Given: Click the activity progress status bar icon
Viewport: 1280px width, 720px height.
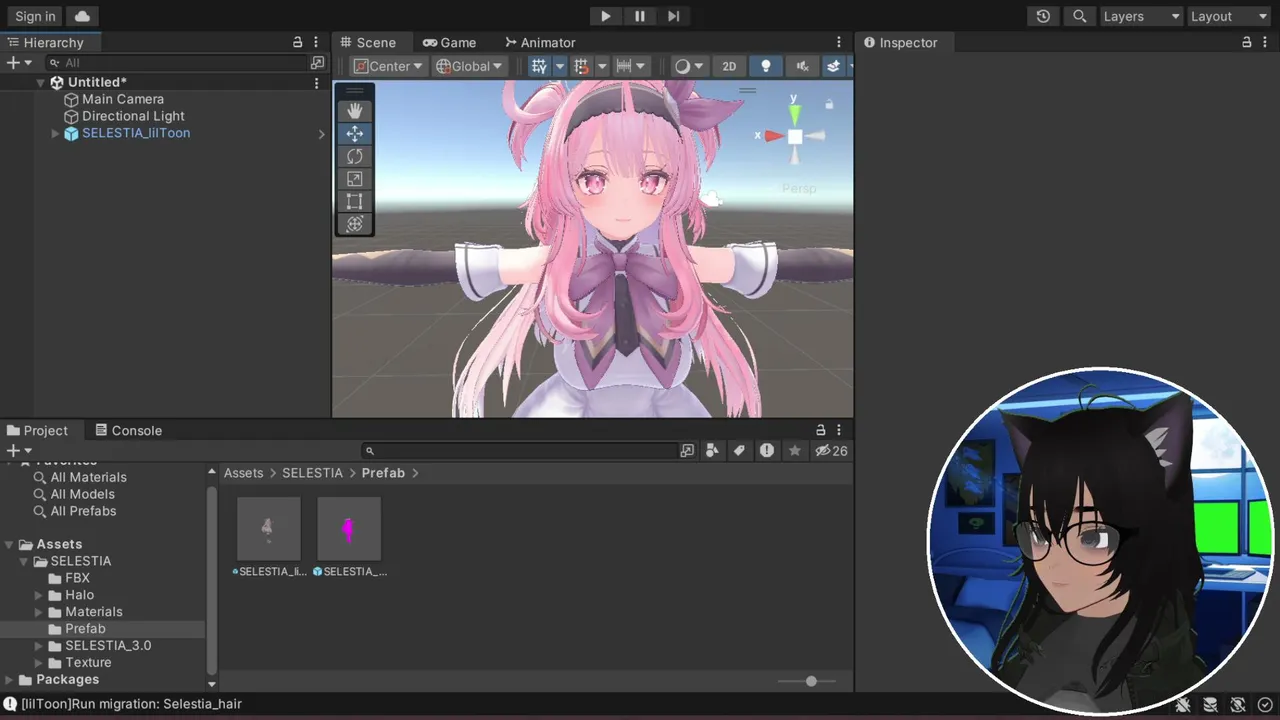Looking at the screenshot, I should [1265, 705].
